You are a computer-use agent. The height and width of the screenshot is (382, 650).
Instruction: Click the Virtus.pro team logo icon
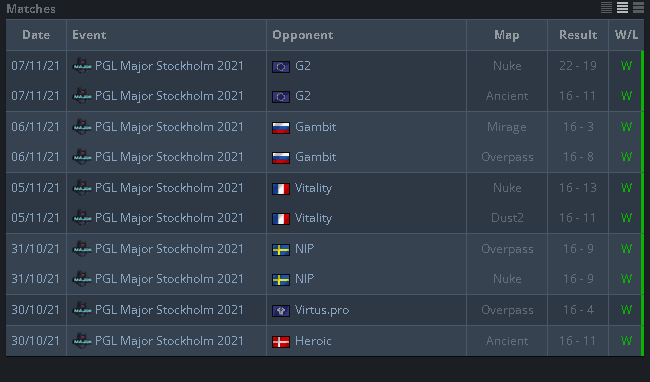281,310
